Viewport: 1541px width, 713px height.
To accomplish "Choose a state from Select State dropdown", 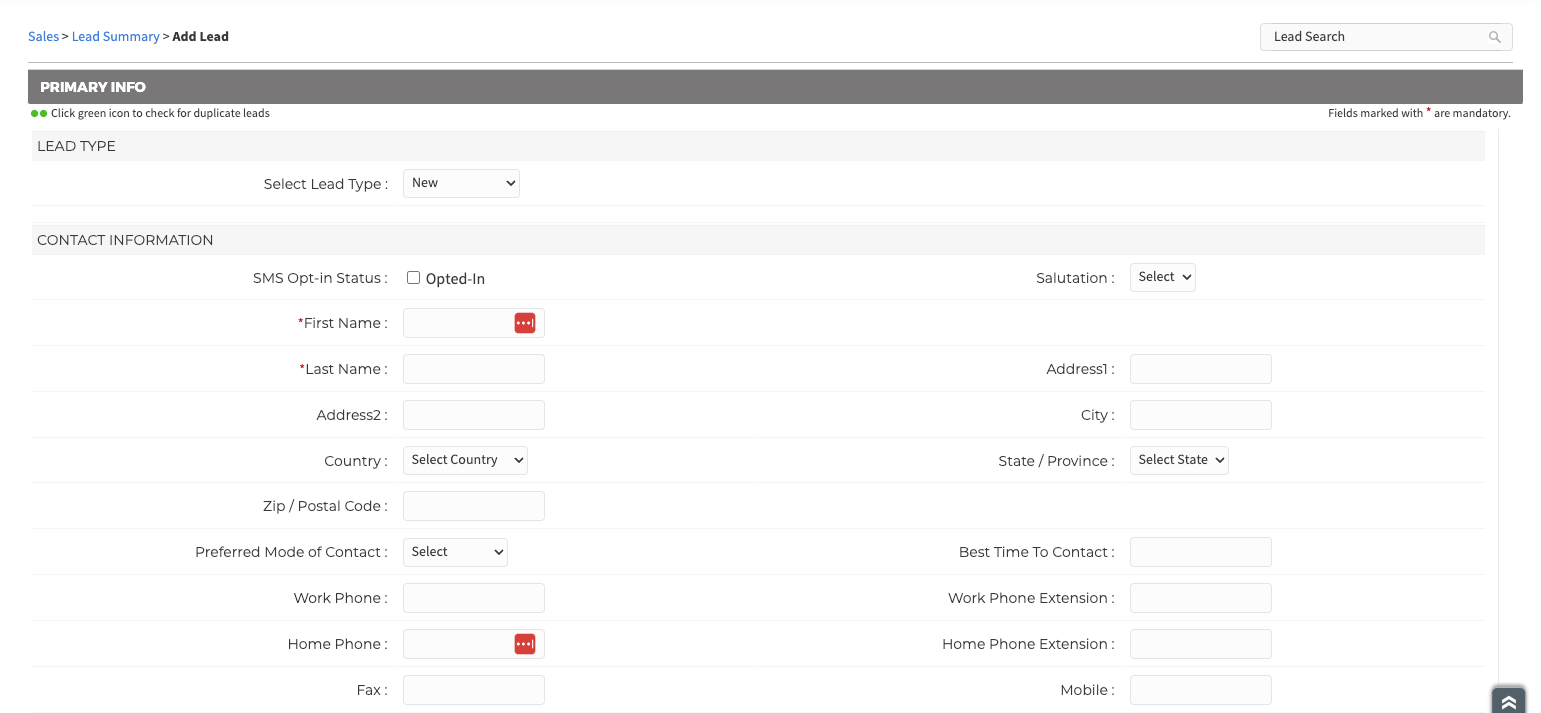I will [1178, 460].
